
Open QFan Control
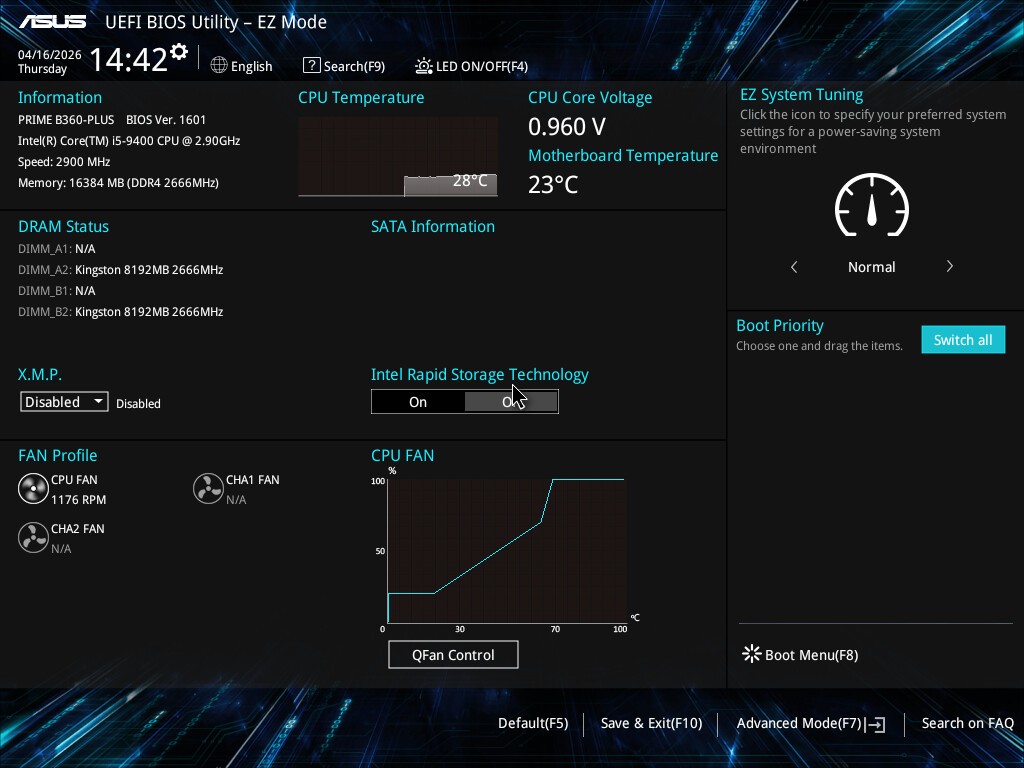point(453,654)
